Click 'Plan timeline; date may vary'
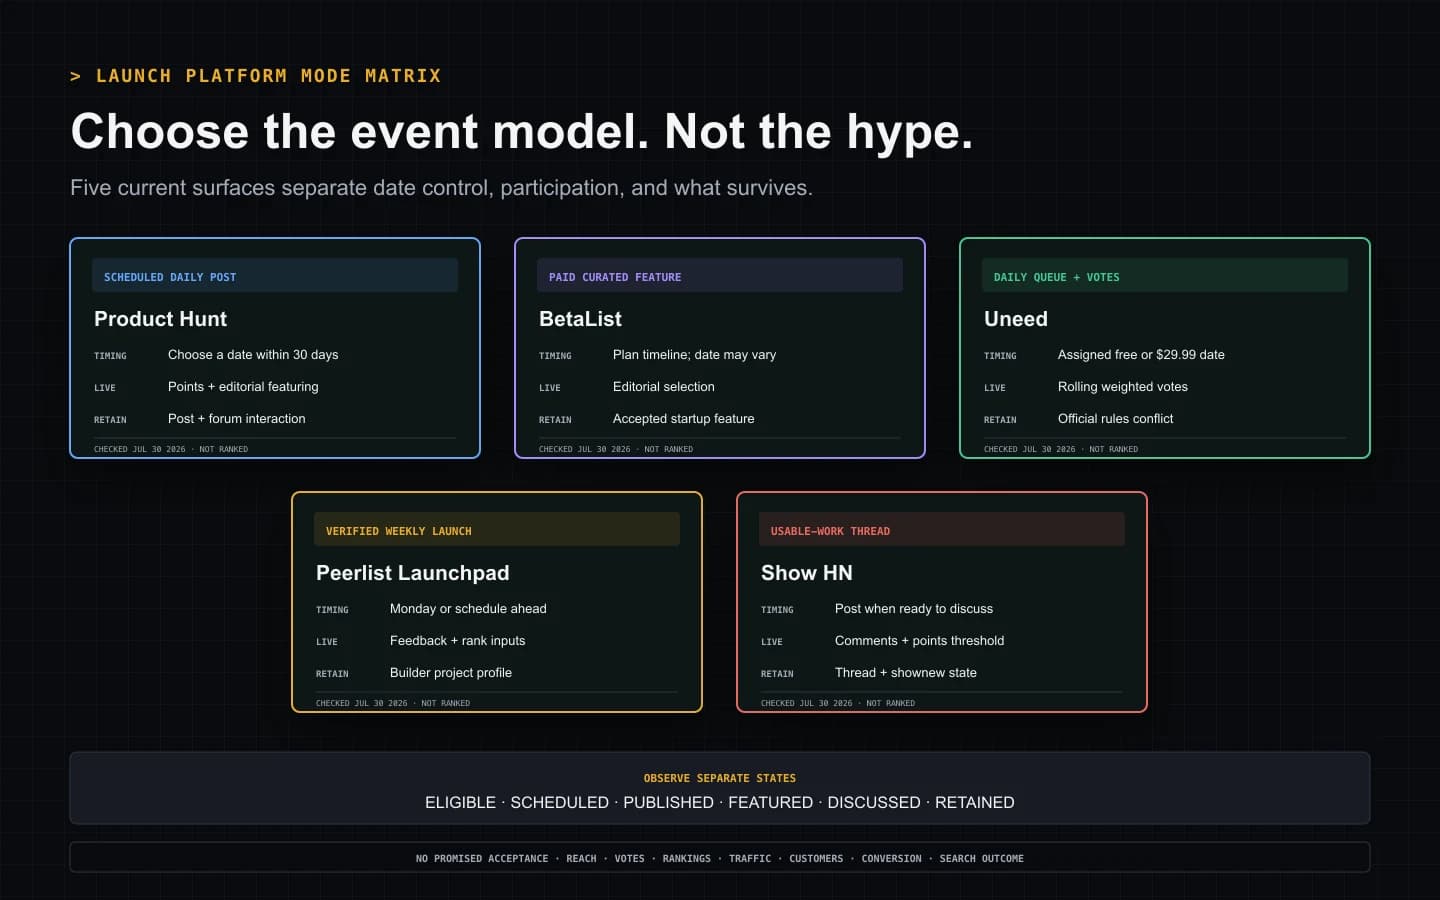1440x900 pixels. pyautogui.click(x=694, y=355)
